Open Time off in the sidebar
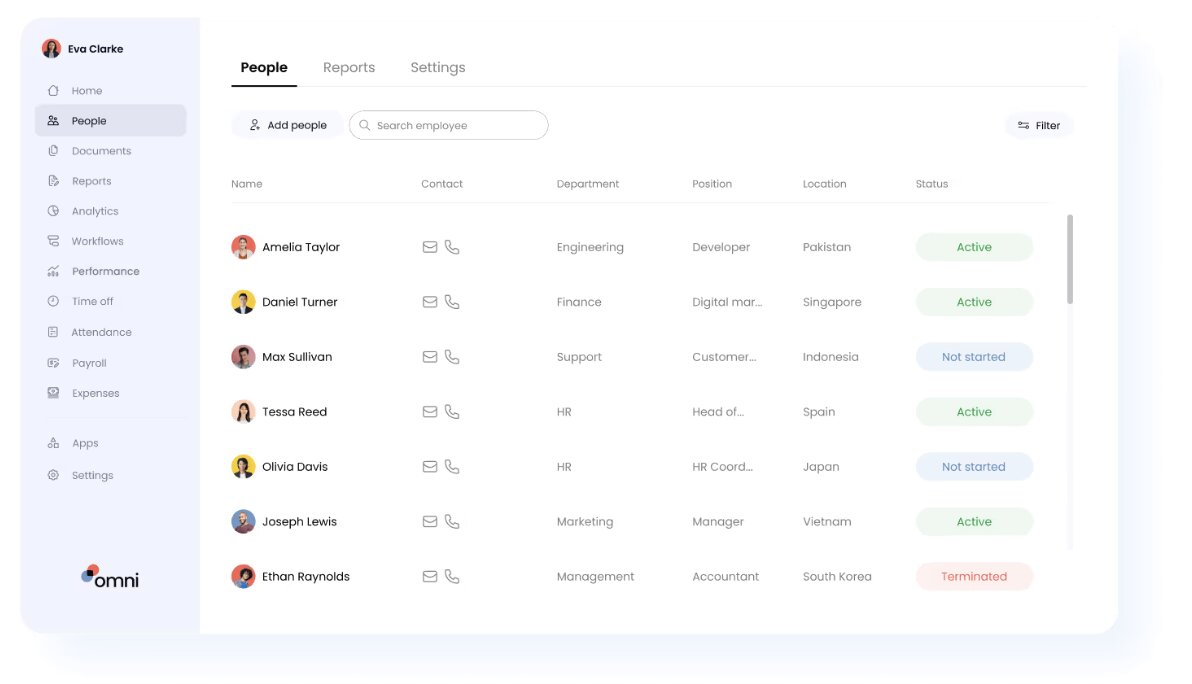The width and height of the screenshot is (1192, 684). 92,301
